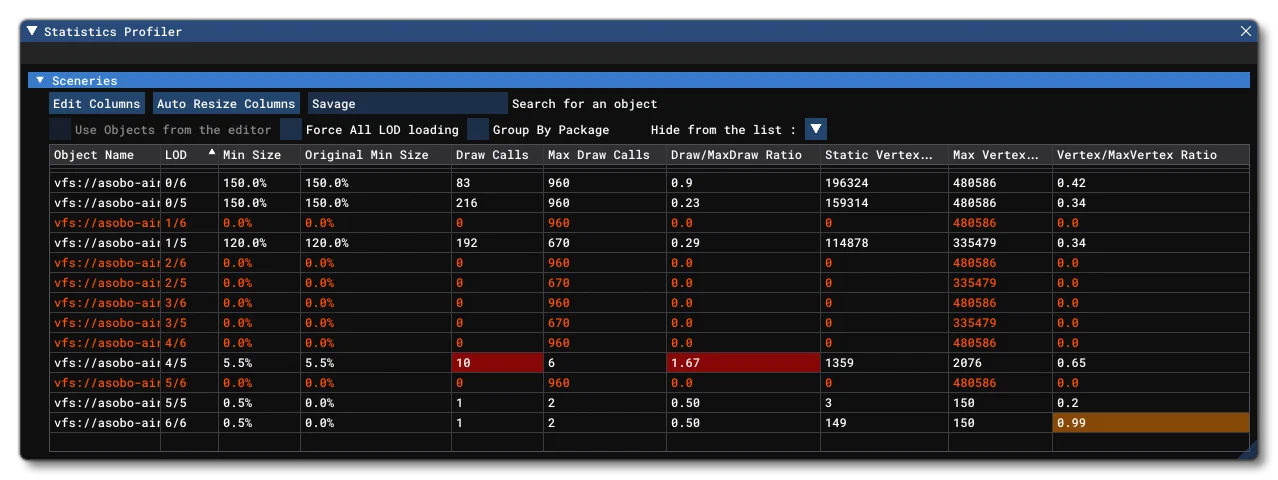Image resolution: width=1278 pixels, height=480 pixels.
Task: Click Draw Calls value 216
Action: pyautogui.click(x=467, y=203)
